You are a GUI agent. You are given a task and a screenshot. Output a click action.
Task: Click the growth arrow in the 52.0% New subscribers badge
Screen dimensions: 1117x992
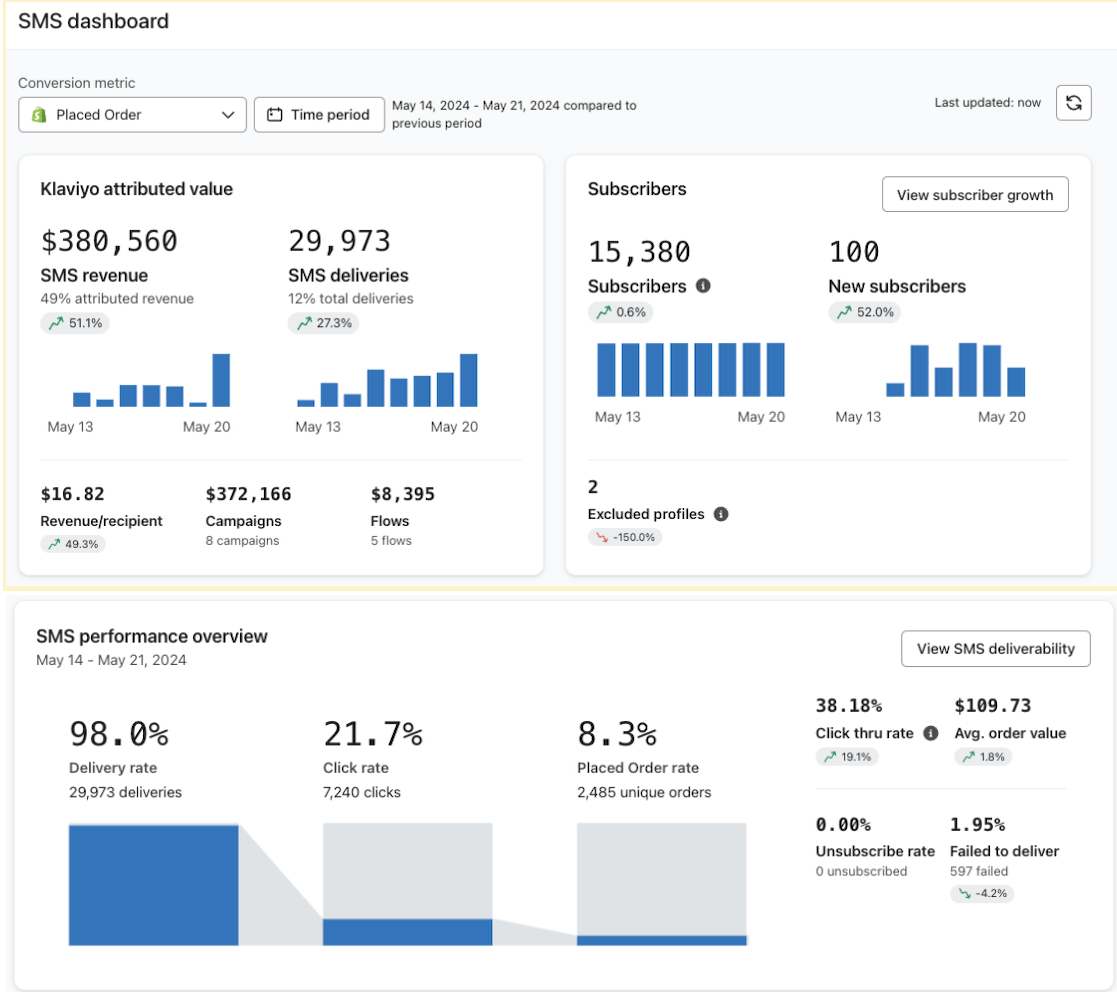[846, 312]
